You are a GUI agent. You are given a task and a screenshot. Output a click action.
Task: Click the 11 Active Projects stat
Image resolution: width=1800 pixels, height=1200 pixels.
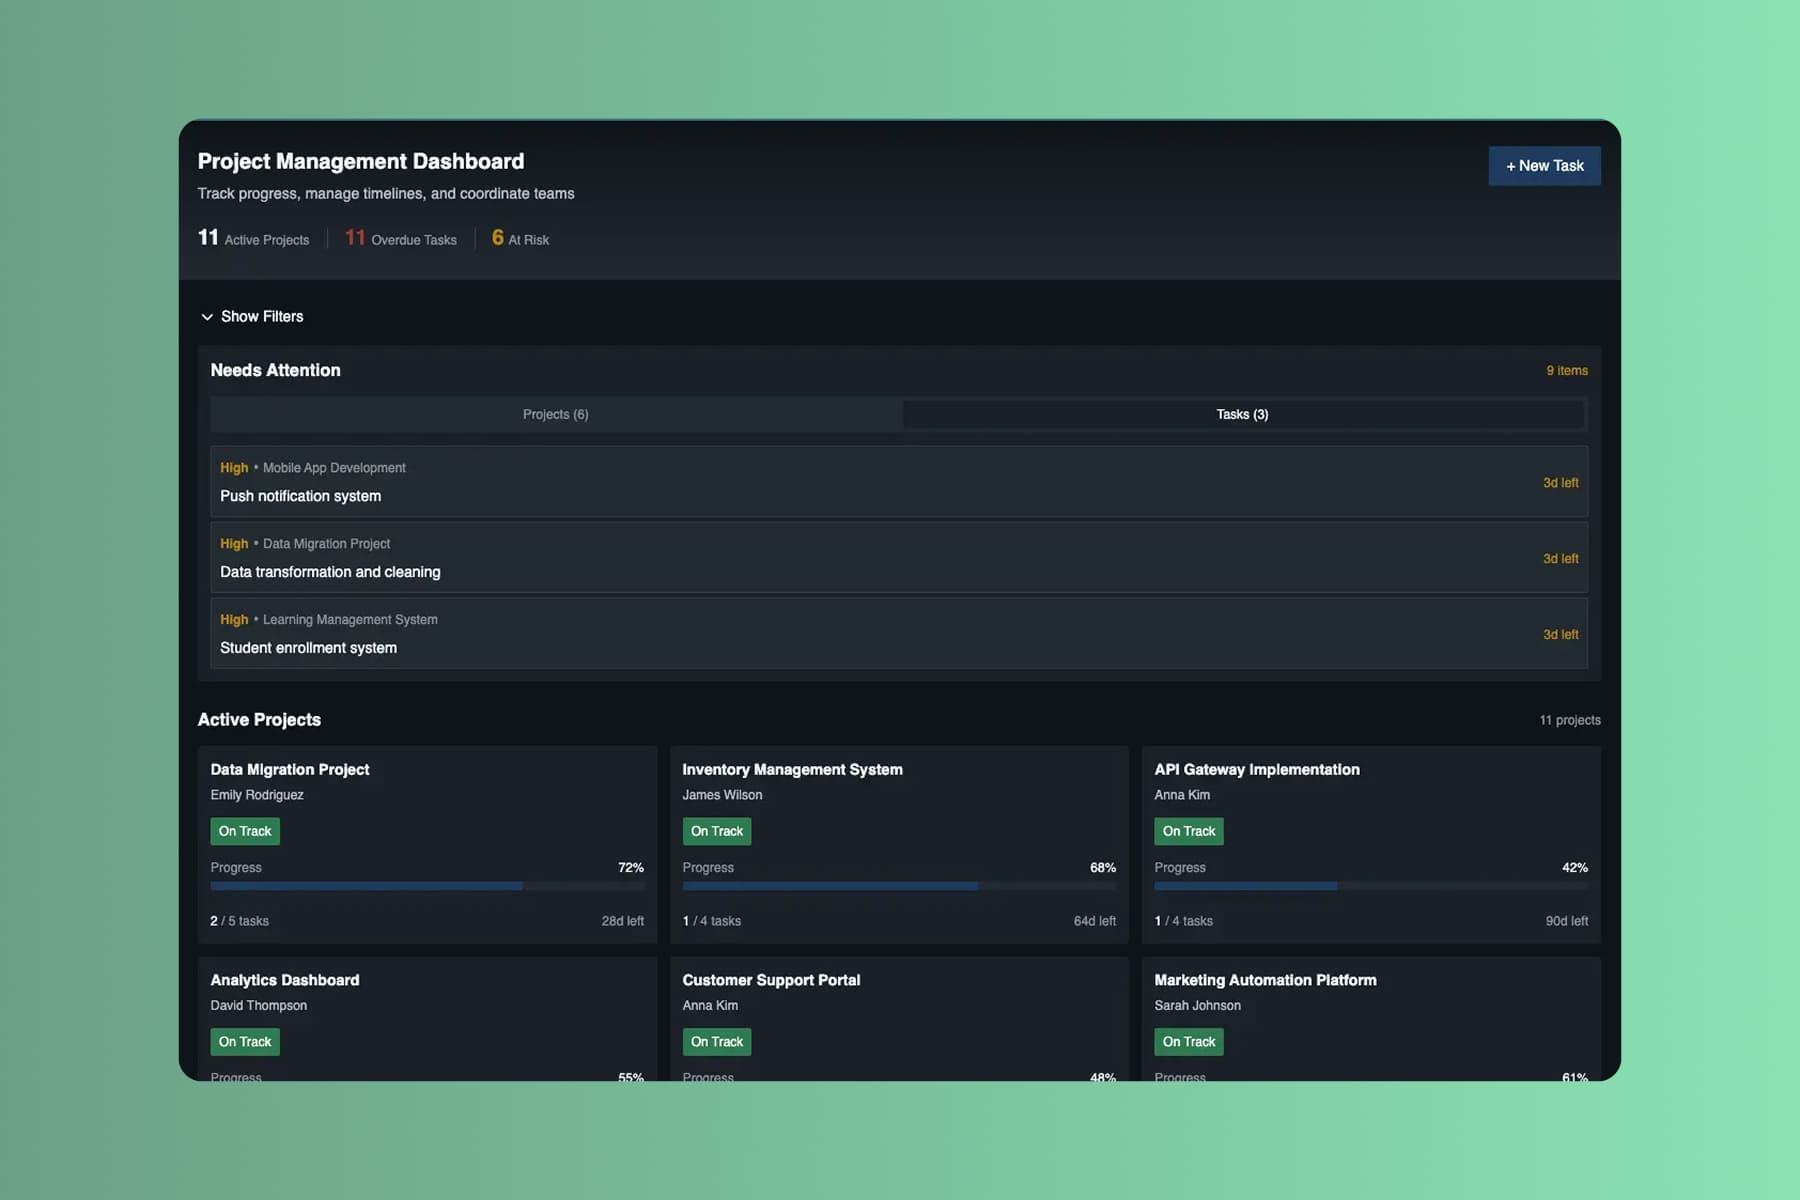tap(254, 238)
